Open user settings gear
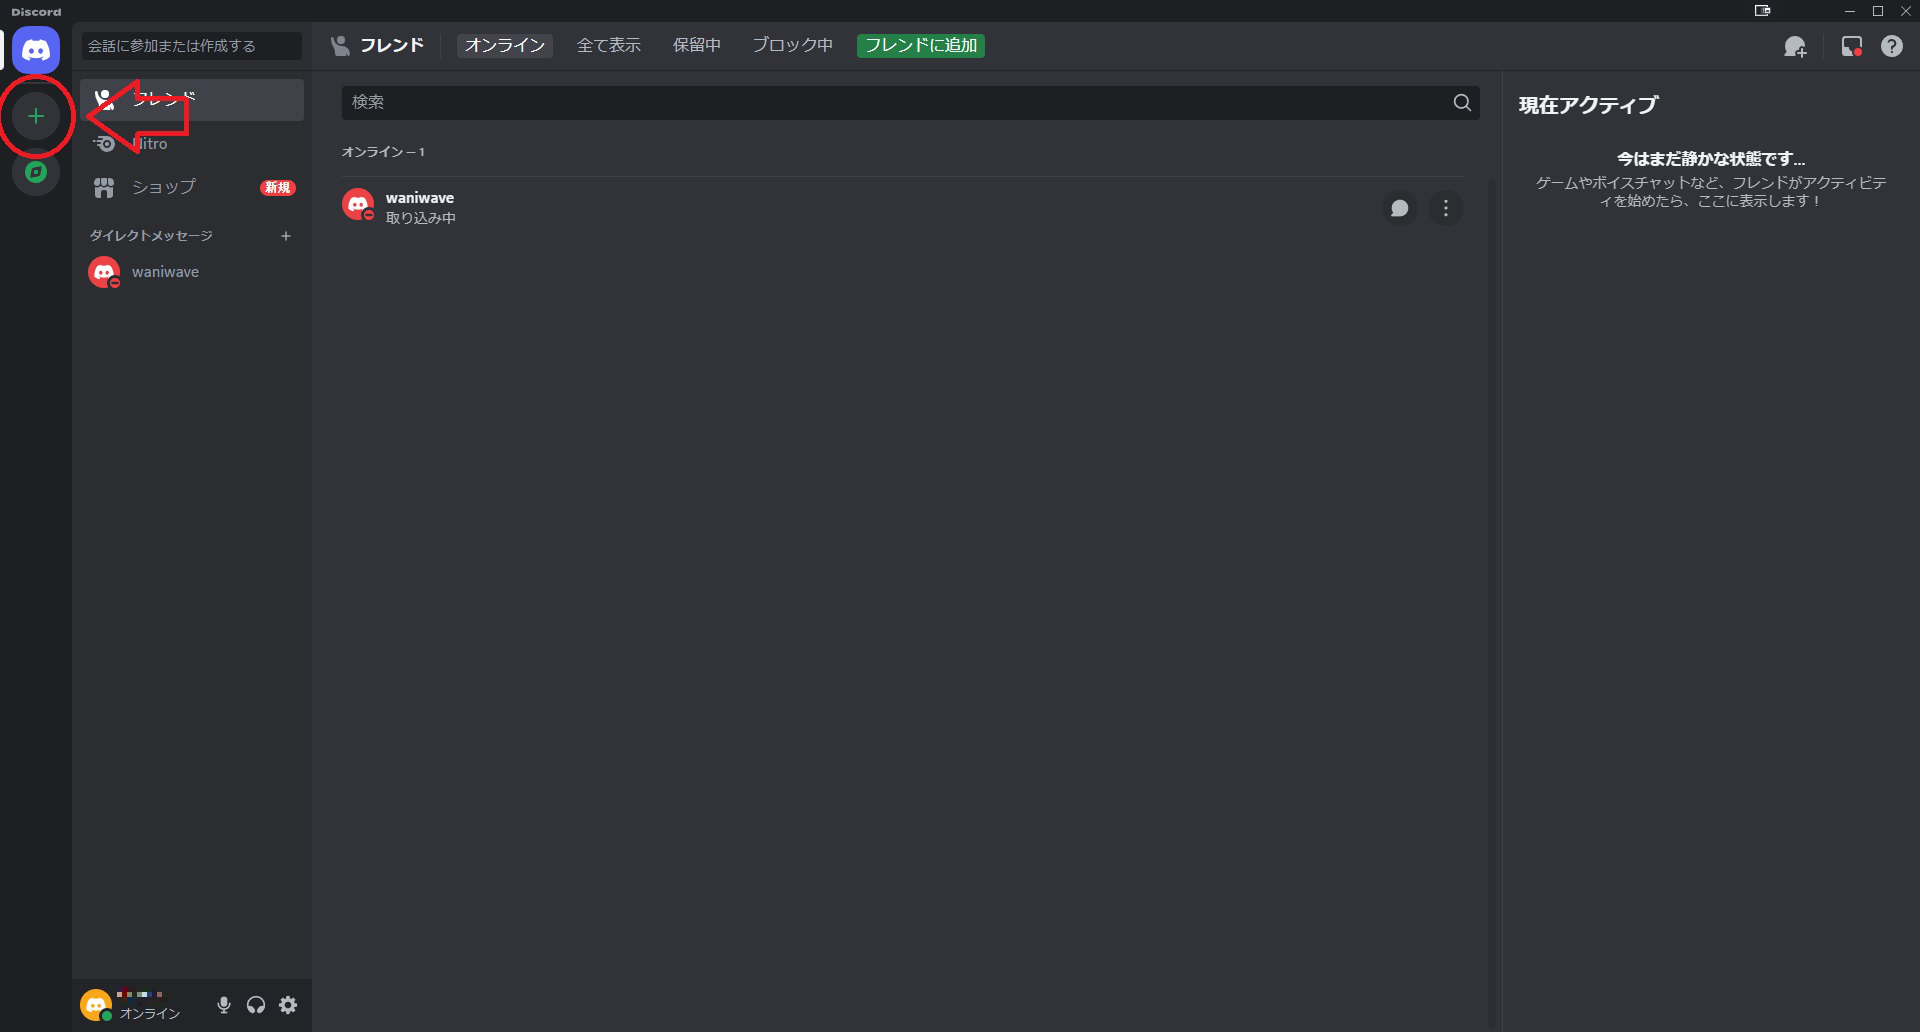The width and height of the screenshot is (1920, 1032). [288, 1005]
